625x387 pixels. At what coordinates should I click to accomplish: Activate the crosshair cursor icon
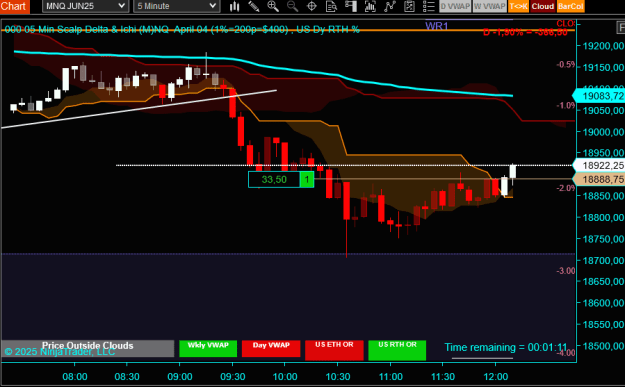312,6
